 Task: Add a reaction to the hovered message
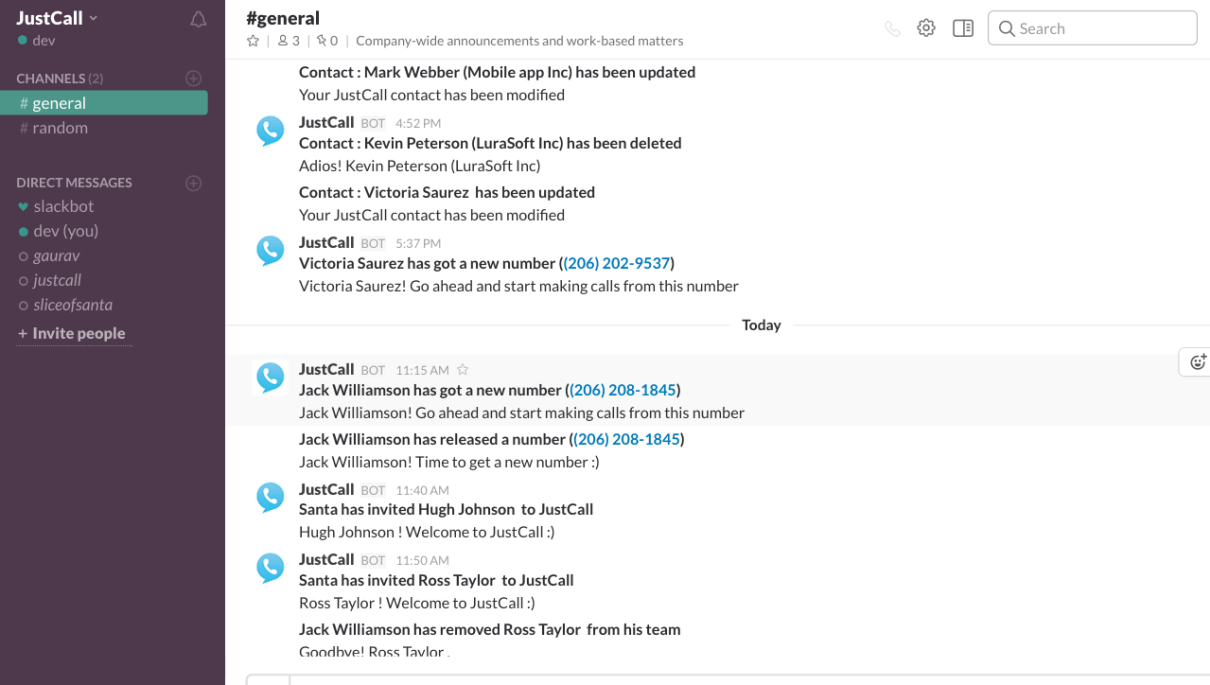[x=1197, y=362]
